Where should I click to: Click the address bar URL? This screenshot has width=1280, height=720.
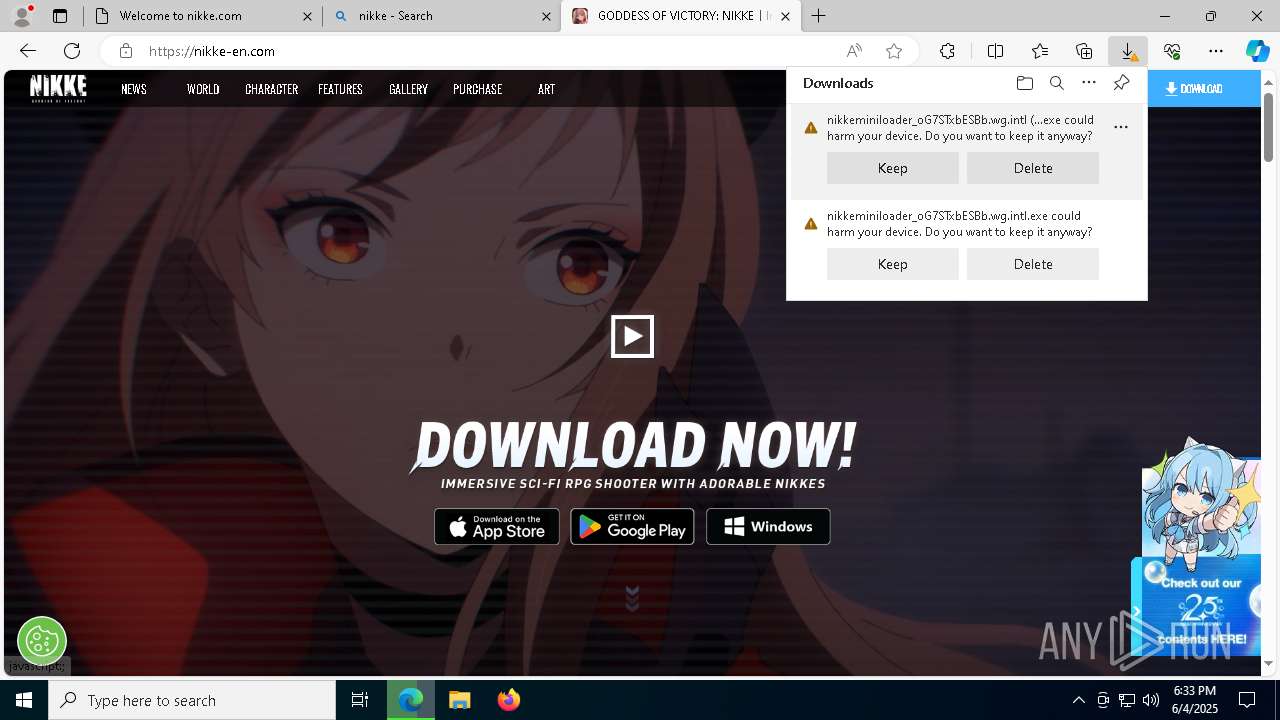[211, 51]
